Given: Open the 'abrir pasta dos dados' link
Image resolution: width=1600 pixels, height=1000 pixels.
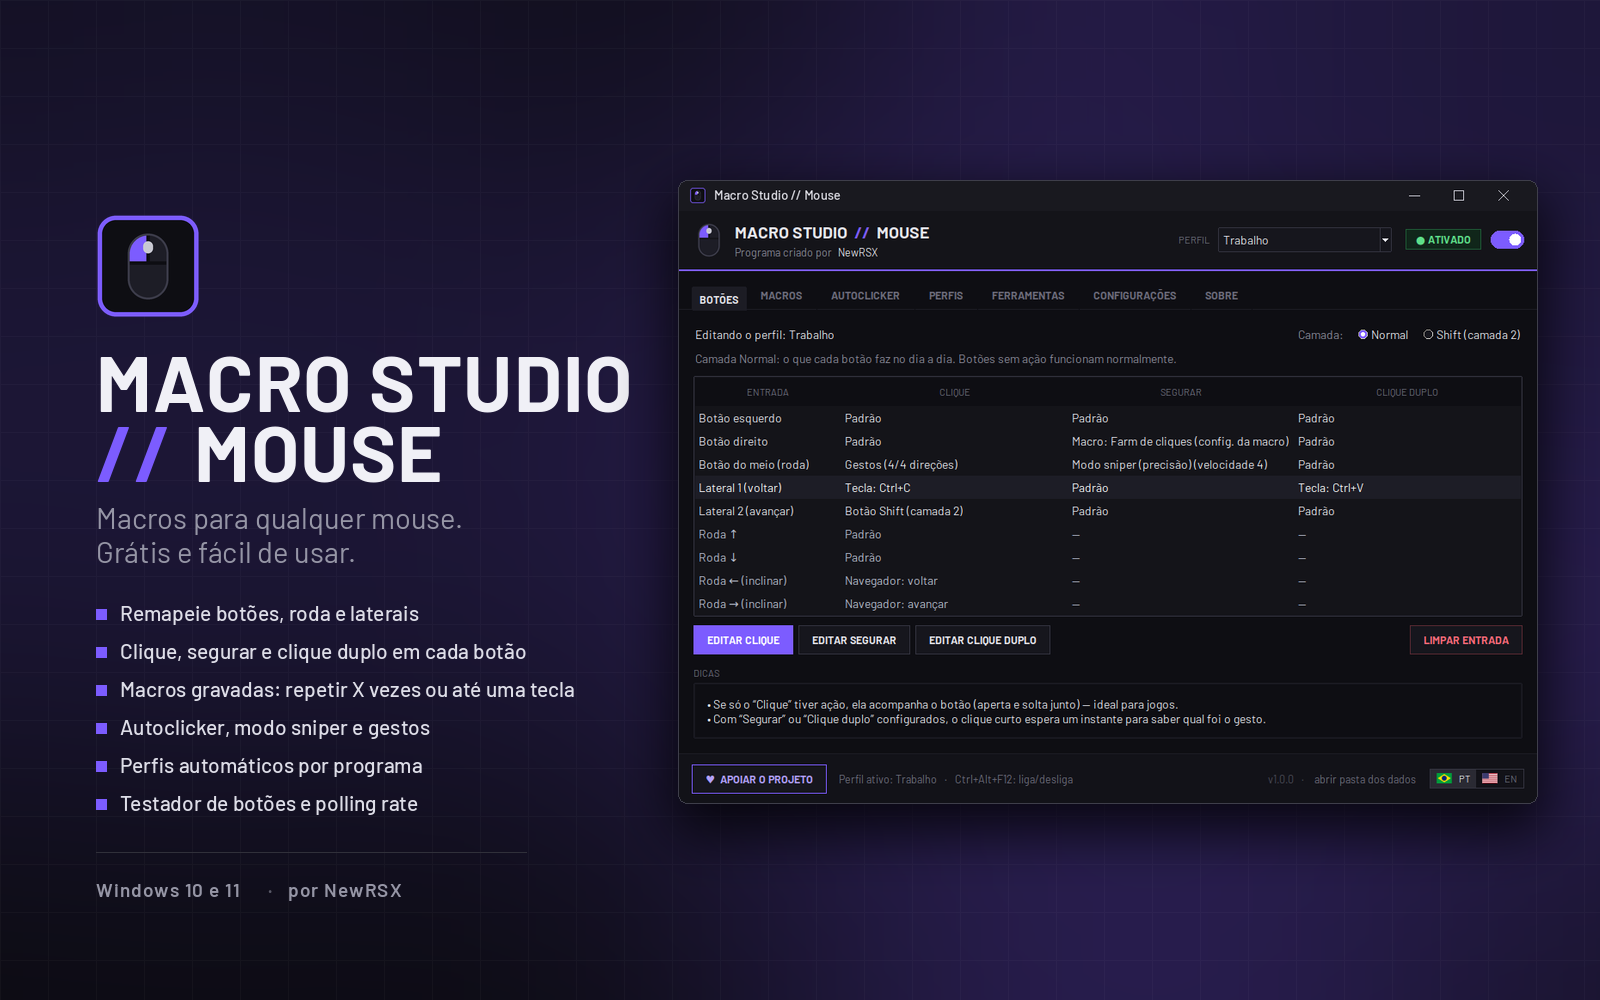Looking at the screenshot, I should pyautogui.click(x=1365, y=780).
